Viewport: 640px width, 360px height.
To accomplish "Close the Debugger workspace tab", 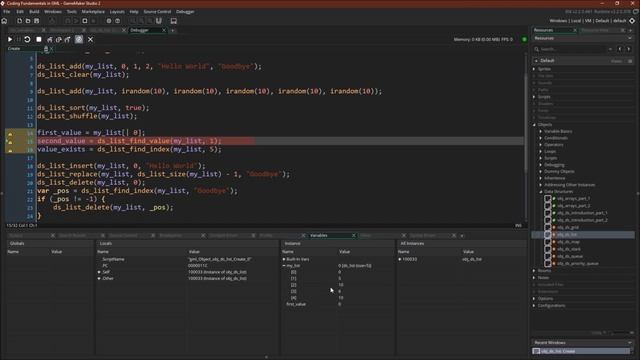I will pyautogui.click(x=164, y=30).
